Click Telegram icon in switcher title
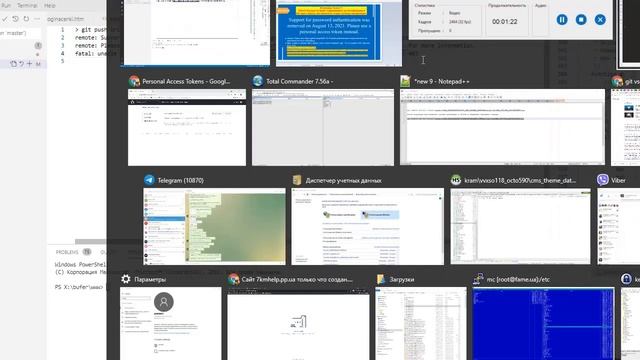Screen dimensions: 640x360 pos(149,180)
